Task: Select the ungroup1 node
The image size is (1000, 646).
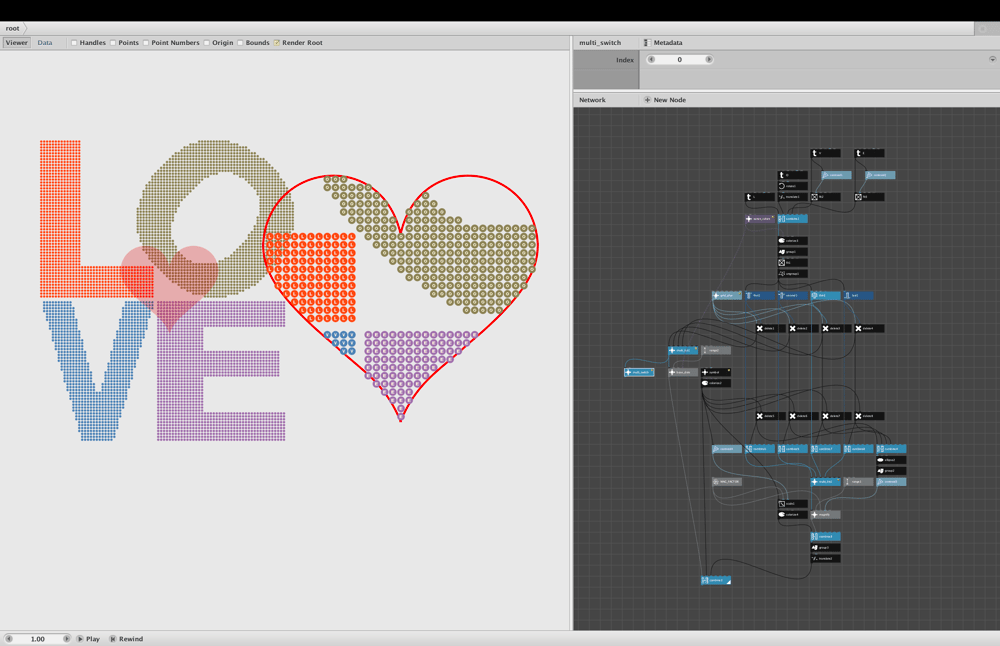Action: pos(793,274)
